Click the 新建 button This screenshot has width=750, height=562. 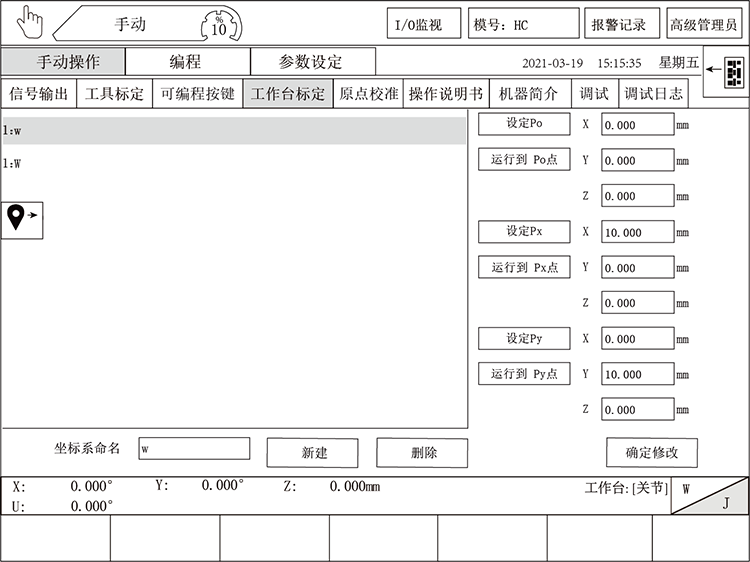coord(314,453)
